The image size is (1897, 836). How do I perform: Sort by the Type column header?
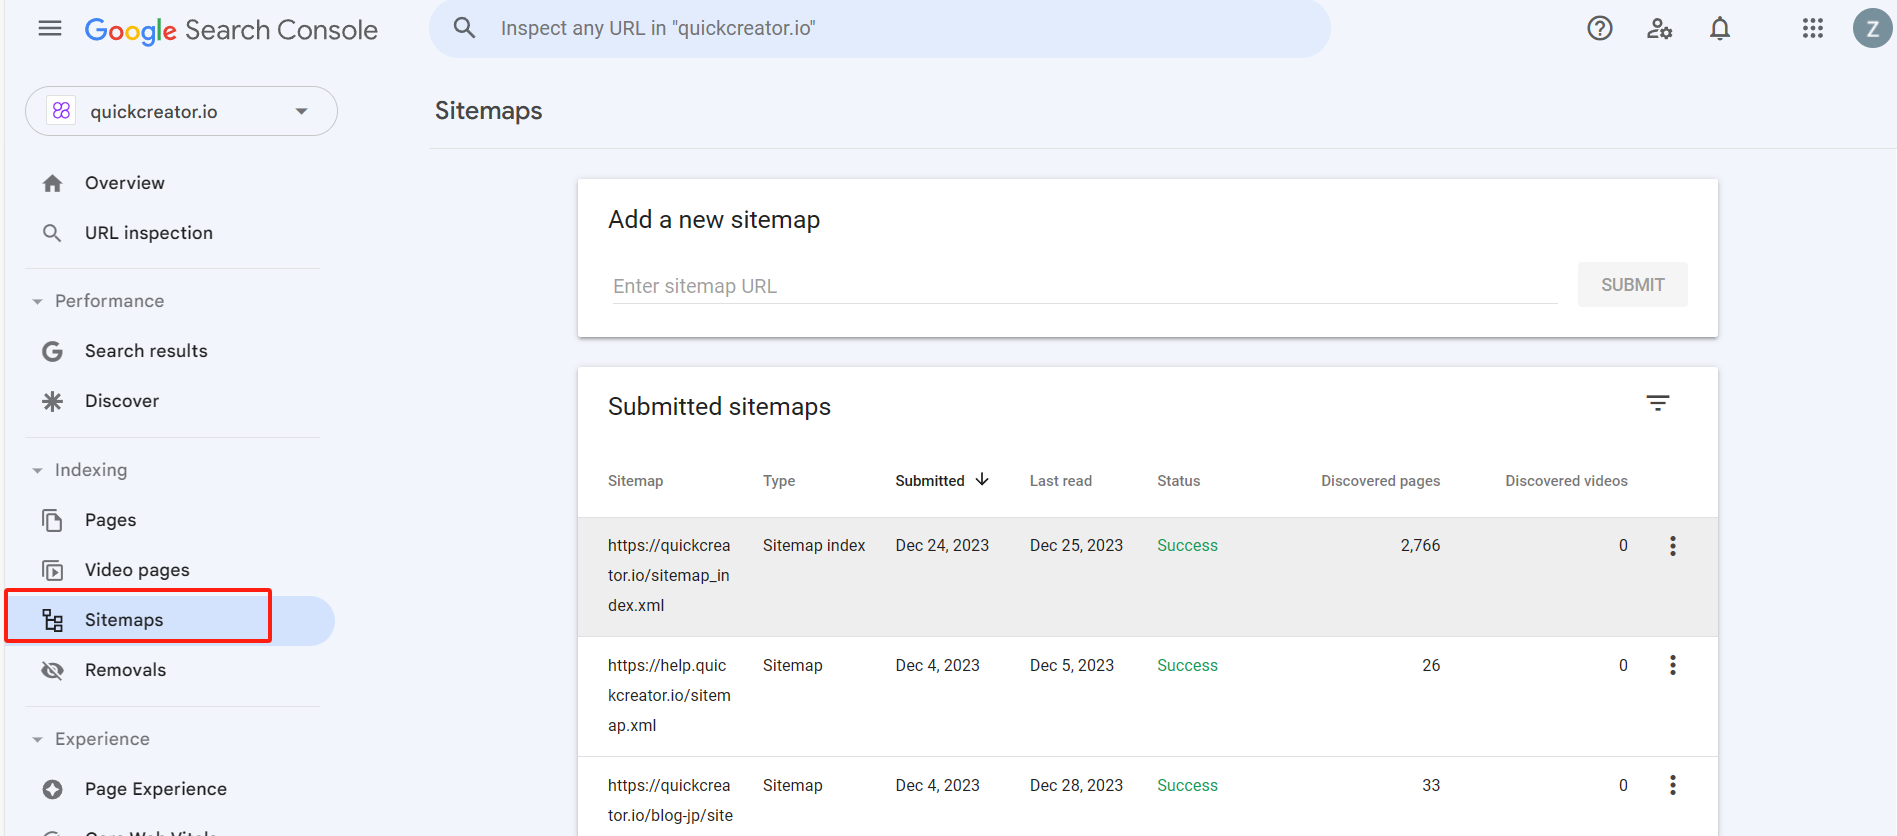click(779, 481)
